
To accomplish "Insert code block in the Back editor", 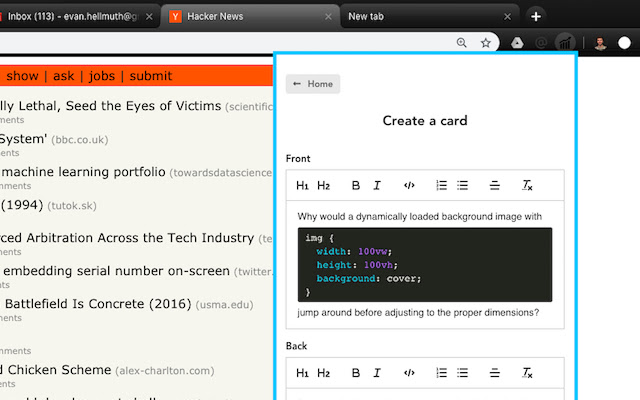I will click(x=409, y=373).
